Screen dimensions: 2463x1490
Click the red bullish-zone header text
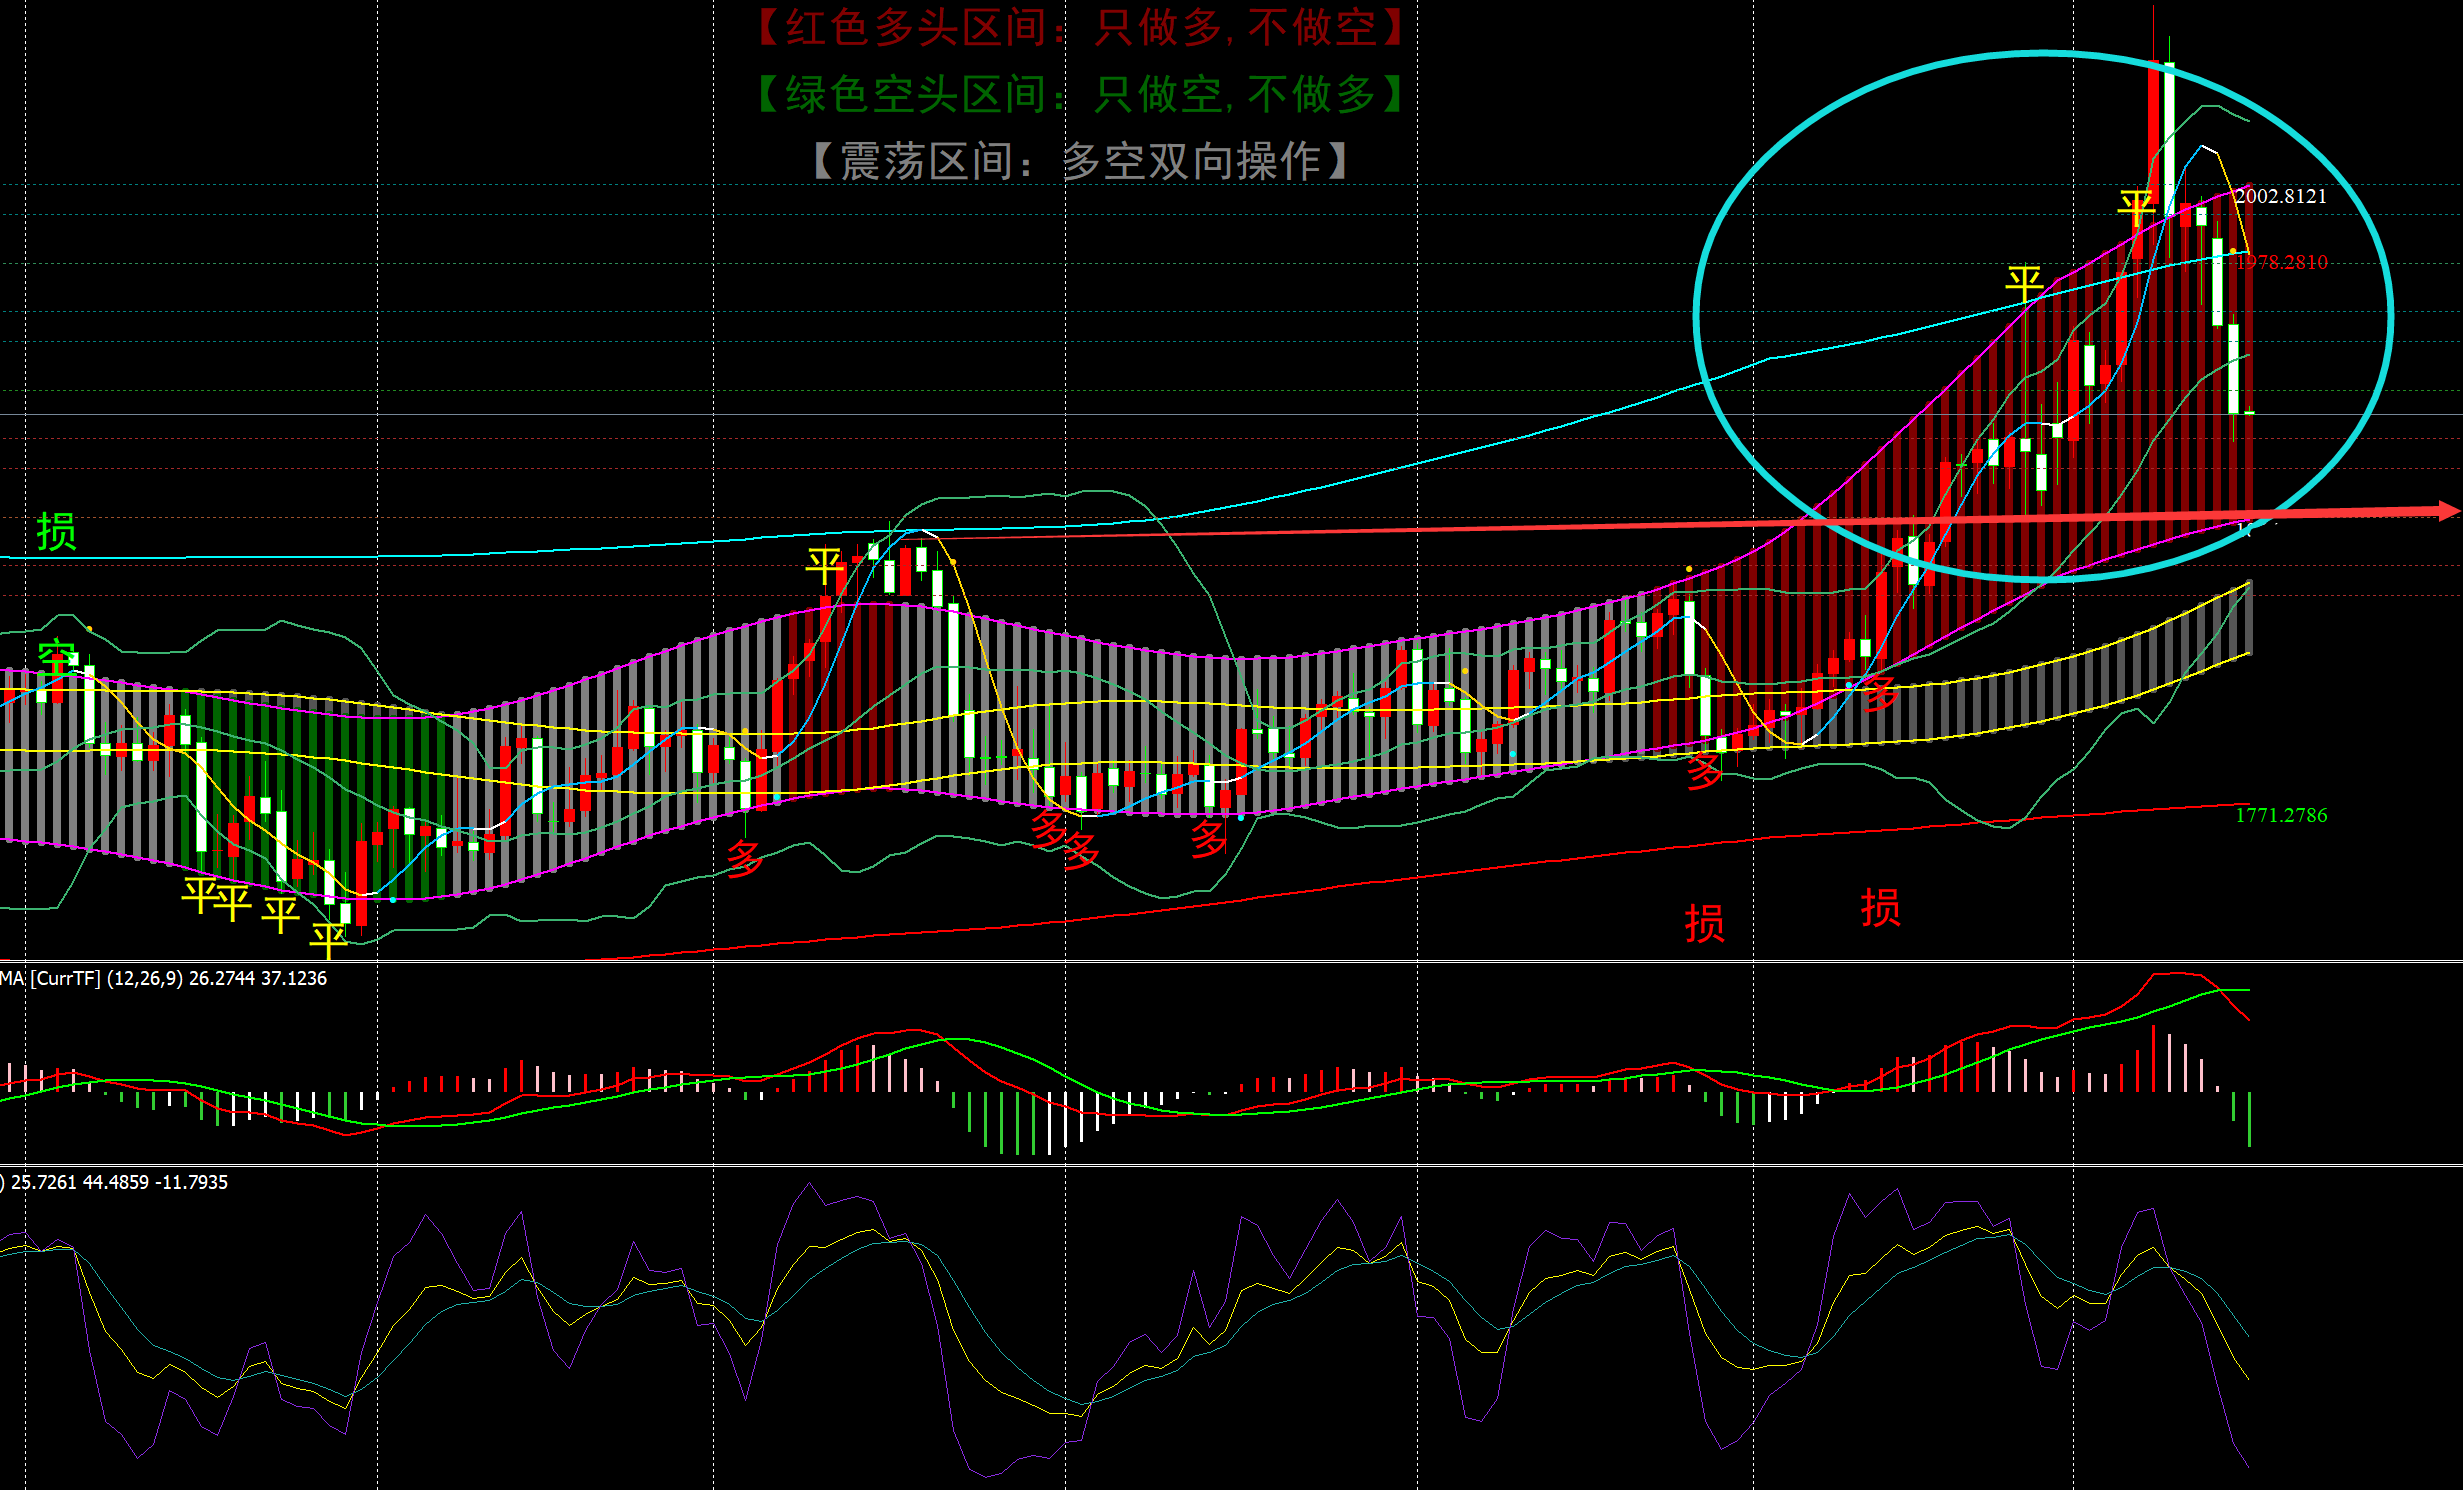point(1080,28)
